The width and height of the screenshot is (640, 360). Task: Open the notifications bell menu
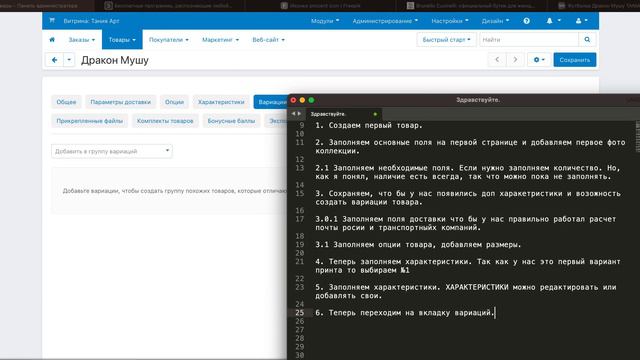click(553, 21)
